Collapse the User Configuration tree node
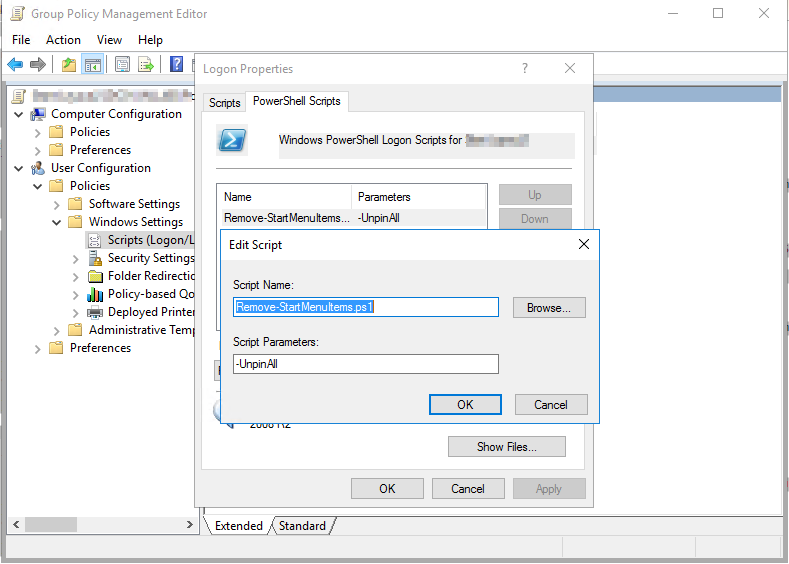The width and height of the screenshot is (789, 564). [19, 168]
